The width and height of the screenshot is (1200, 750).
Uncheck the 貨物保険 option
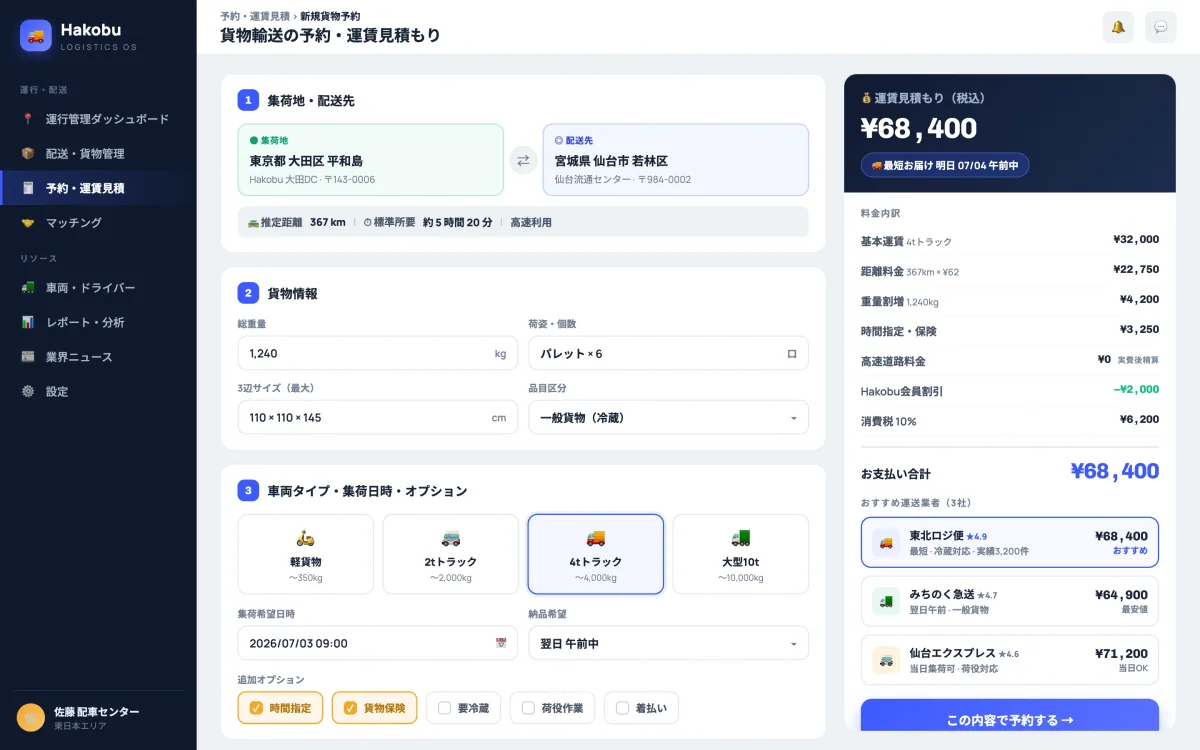tap(374, 708)
